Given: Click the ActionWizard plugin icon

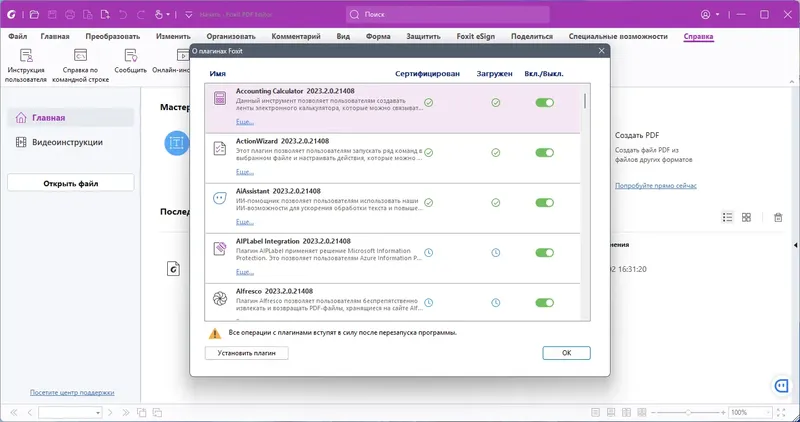Looking at the screenshot, I should point(220,148).
